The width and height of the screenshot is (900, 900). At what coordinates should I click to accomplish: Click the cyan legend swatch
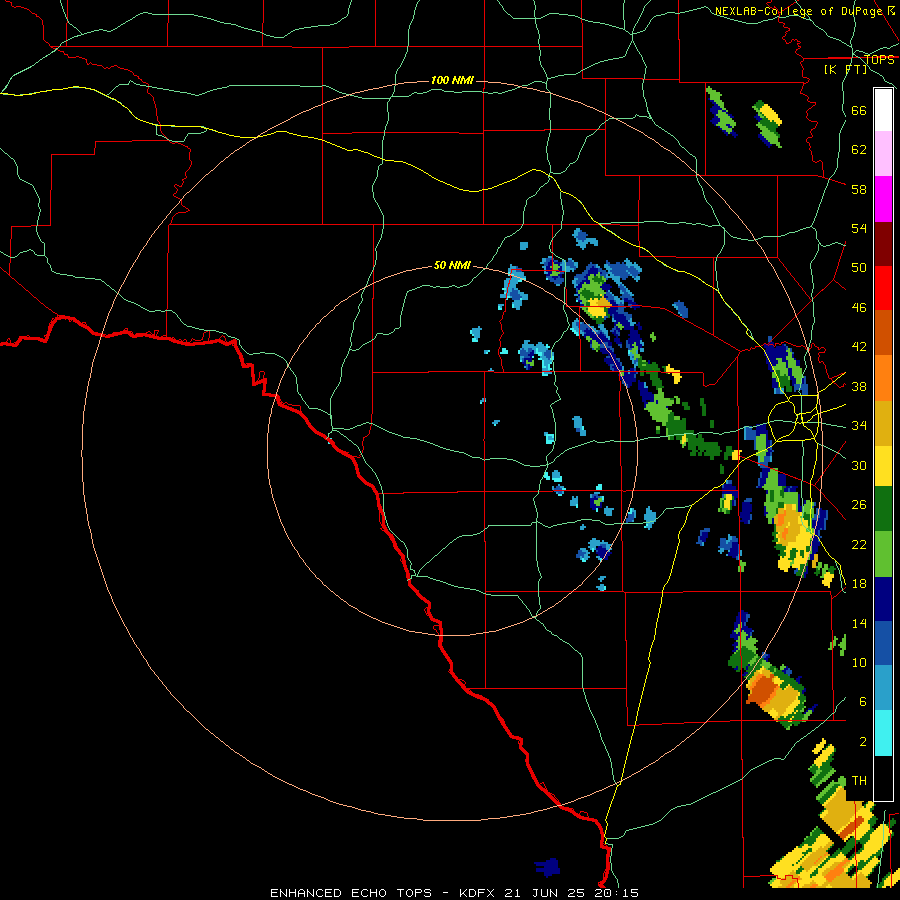point(883,733)
